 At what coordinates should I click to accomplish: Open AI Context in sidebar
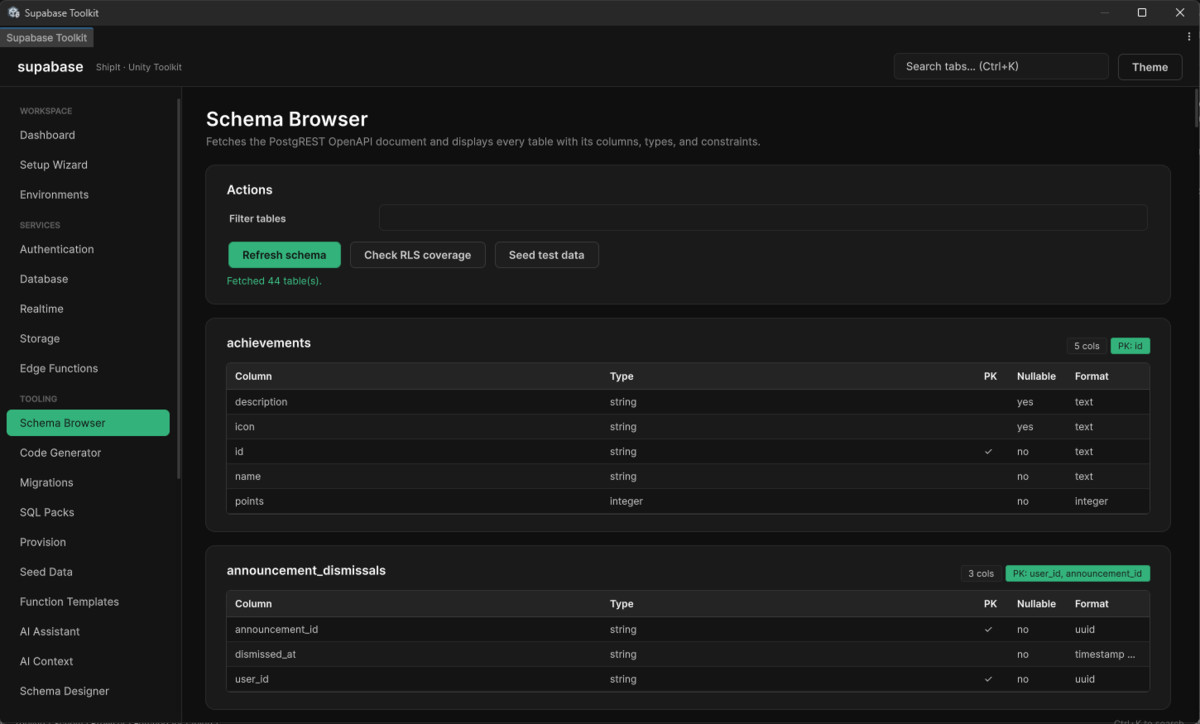[x=88, y=661]
